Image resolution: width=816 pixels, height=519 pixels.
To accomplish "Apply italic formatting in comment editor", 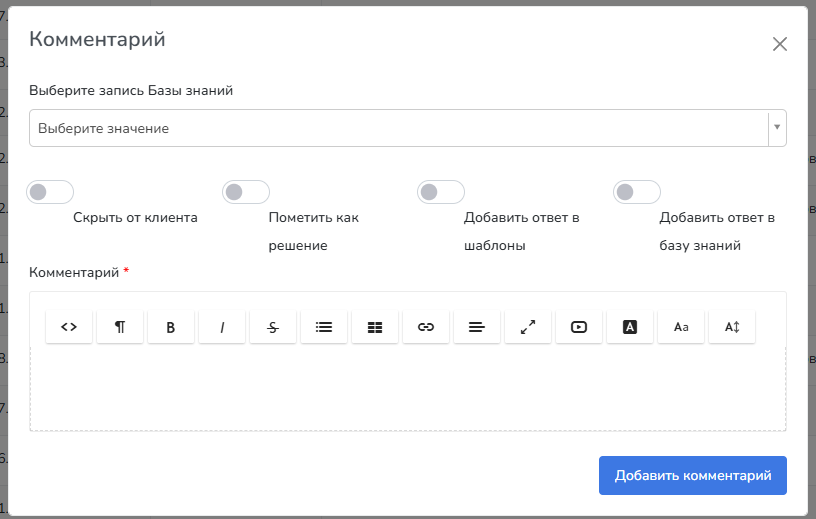I will pos(222,327).
